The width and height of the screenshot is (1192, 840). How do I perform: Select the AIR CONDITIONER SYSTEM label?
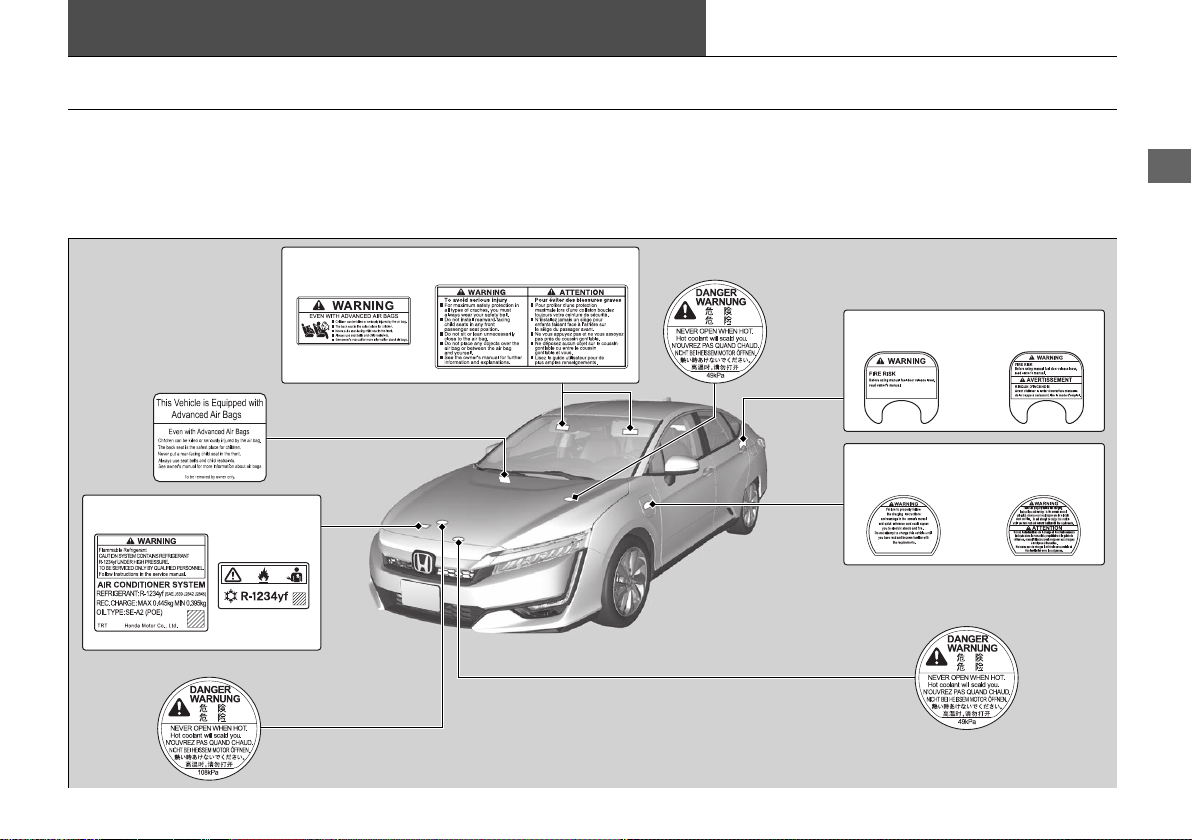coord(151,582)
